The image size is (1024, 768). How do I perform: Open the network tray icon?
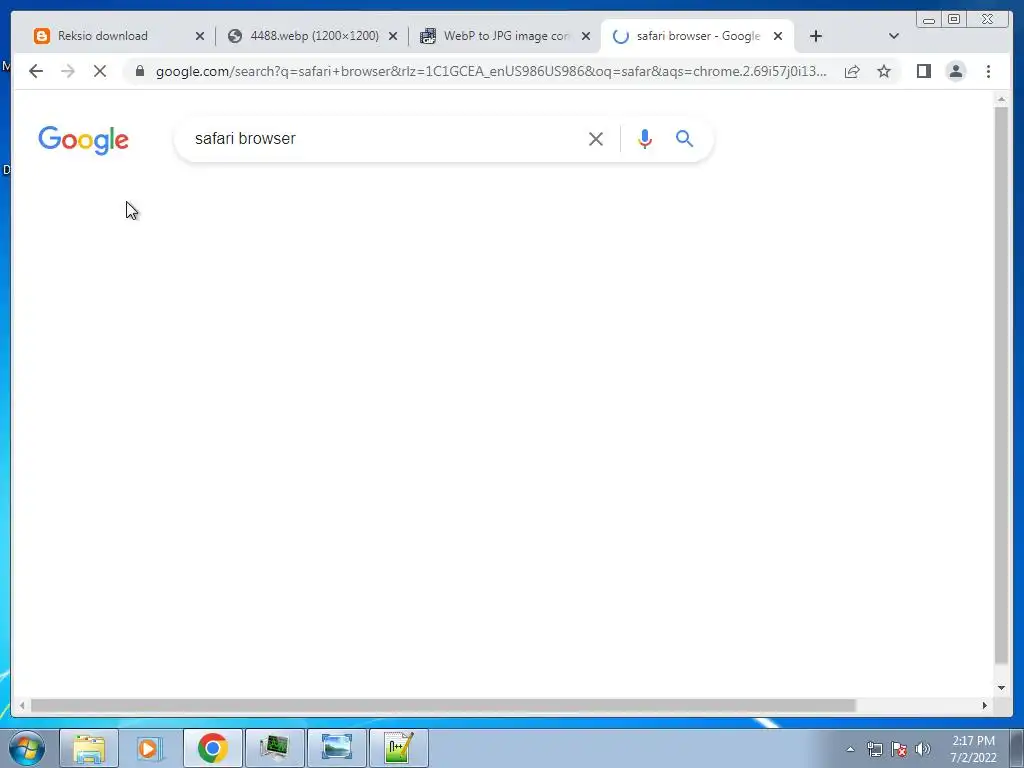click(874, 749)
